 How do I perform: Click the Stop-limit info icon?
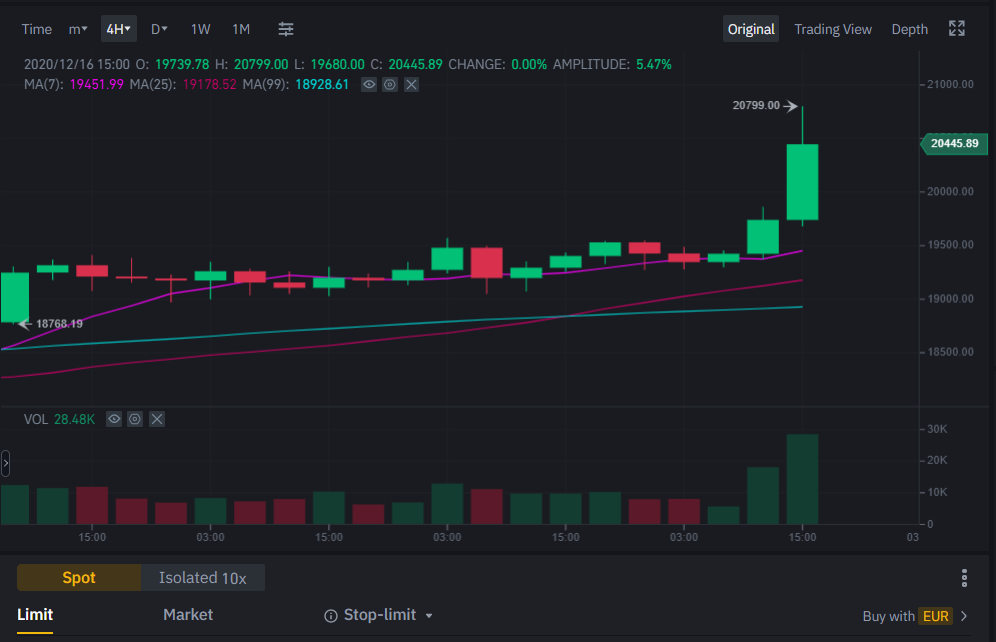point(330,616)
